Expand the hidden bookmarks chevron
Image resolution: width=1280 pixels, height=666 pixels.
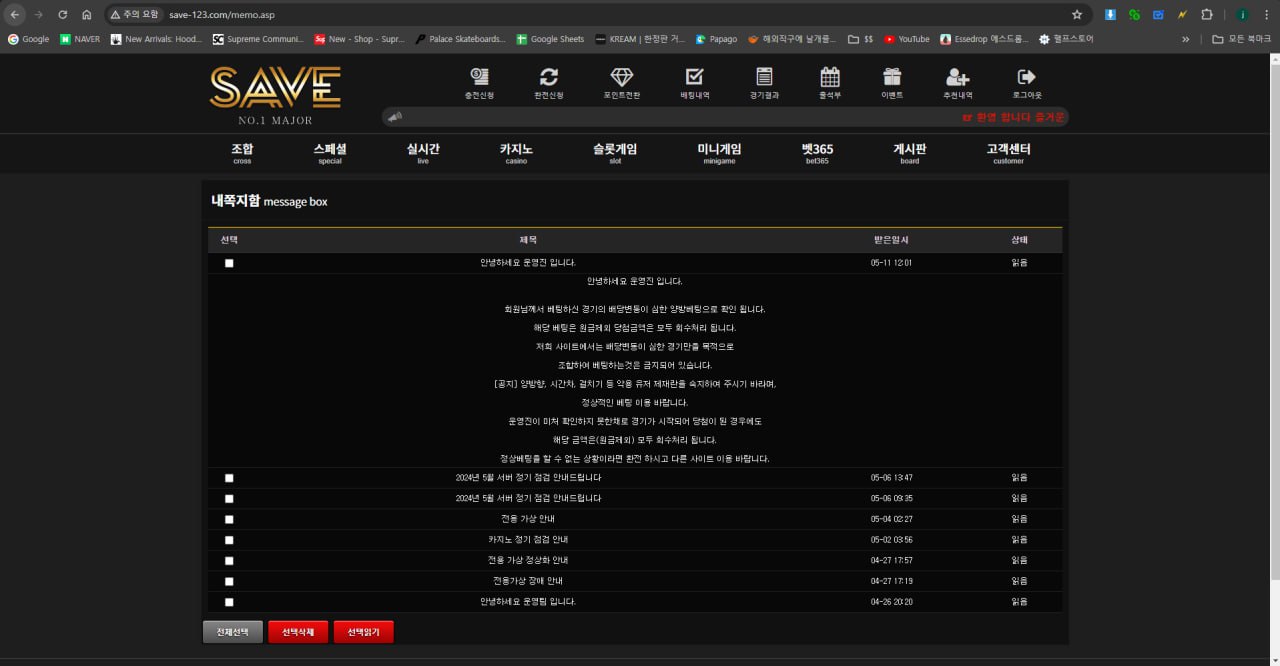tap(1186, 39)
